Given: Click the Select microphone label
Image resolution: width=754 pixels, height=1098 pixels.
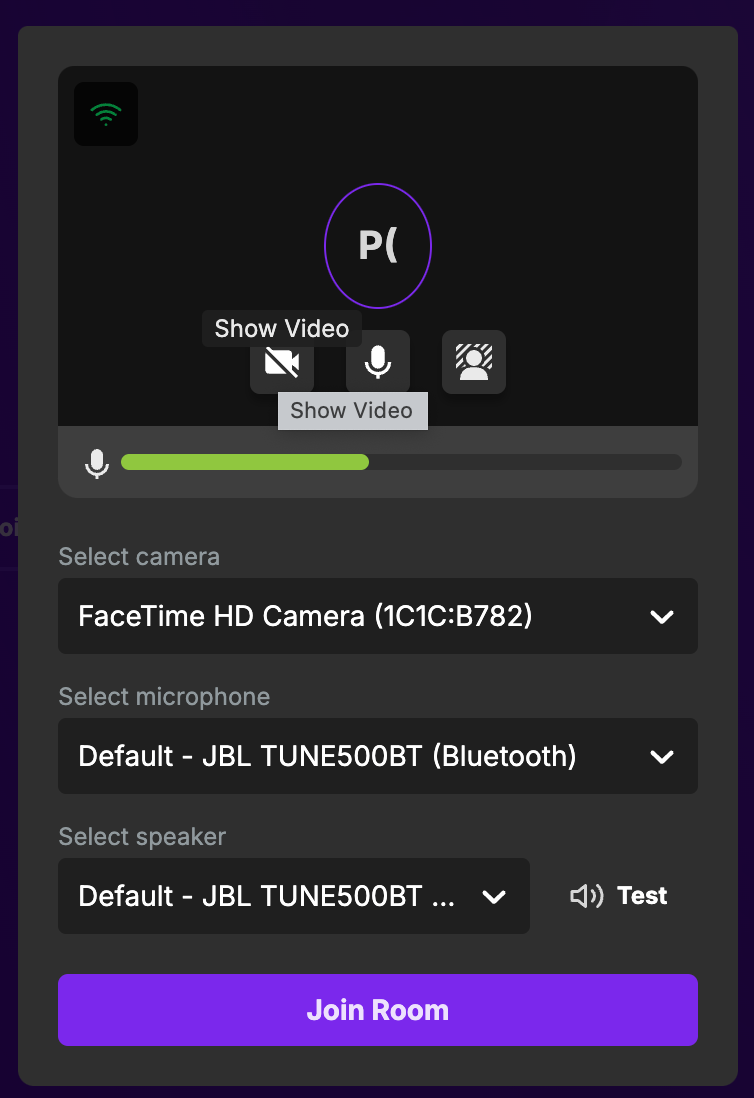Looking at the screenshot, I should pos(164,697).
